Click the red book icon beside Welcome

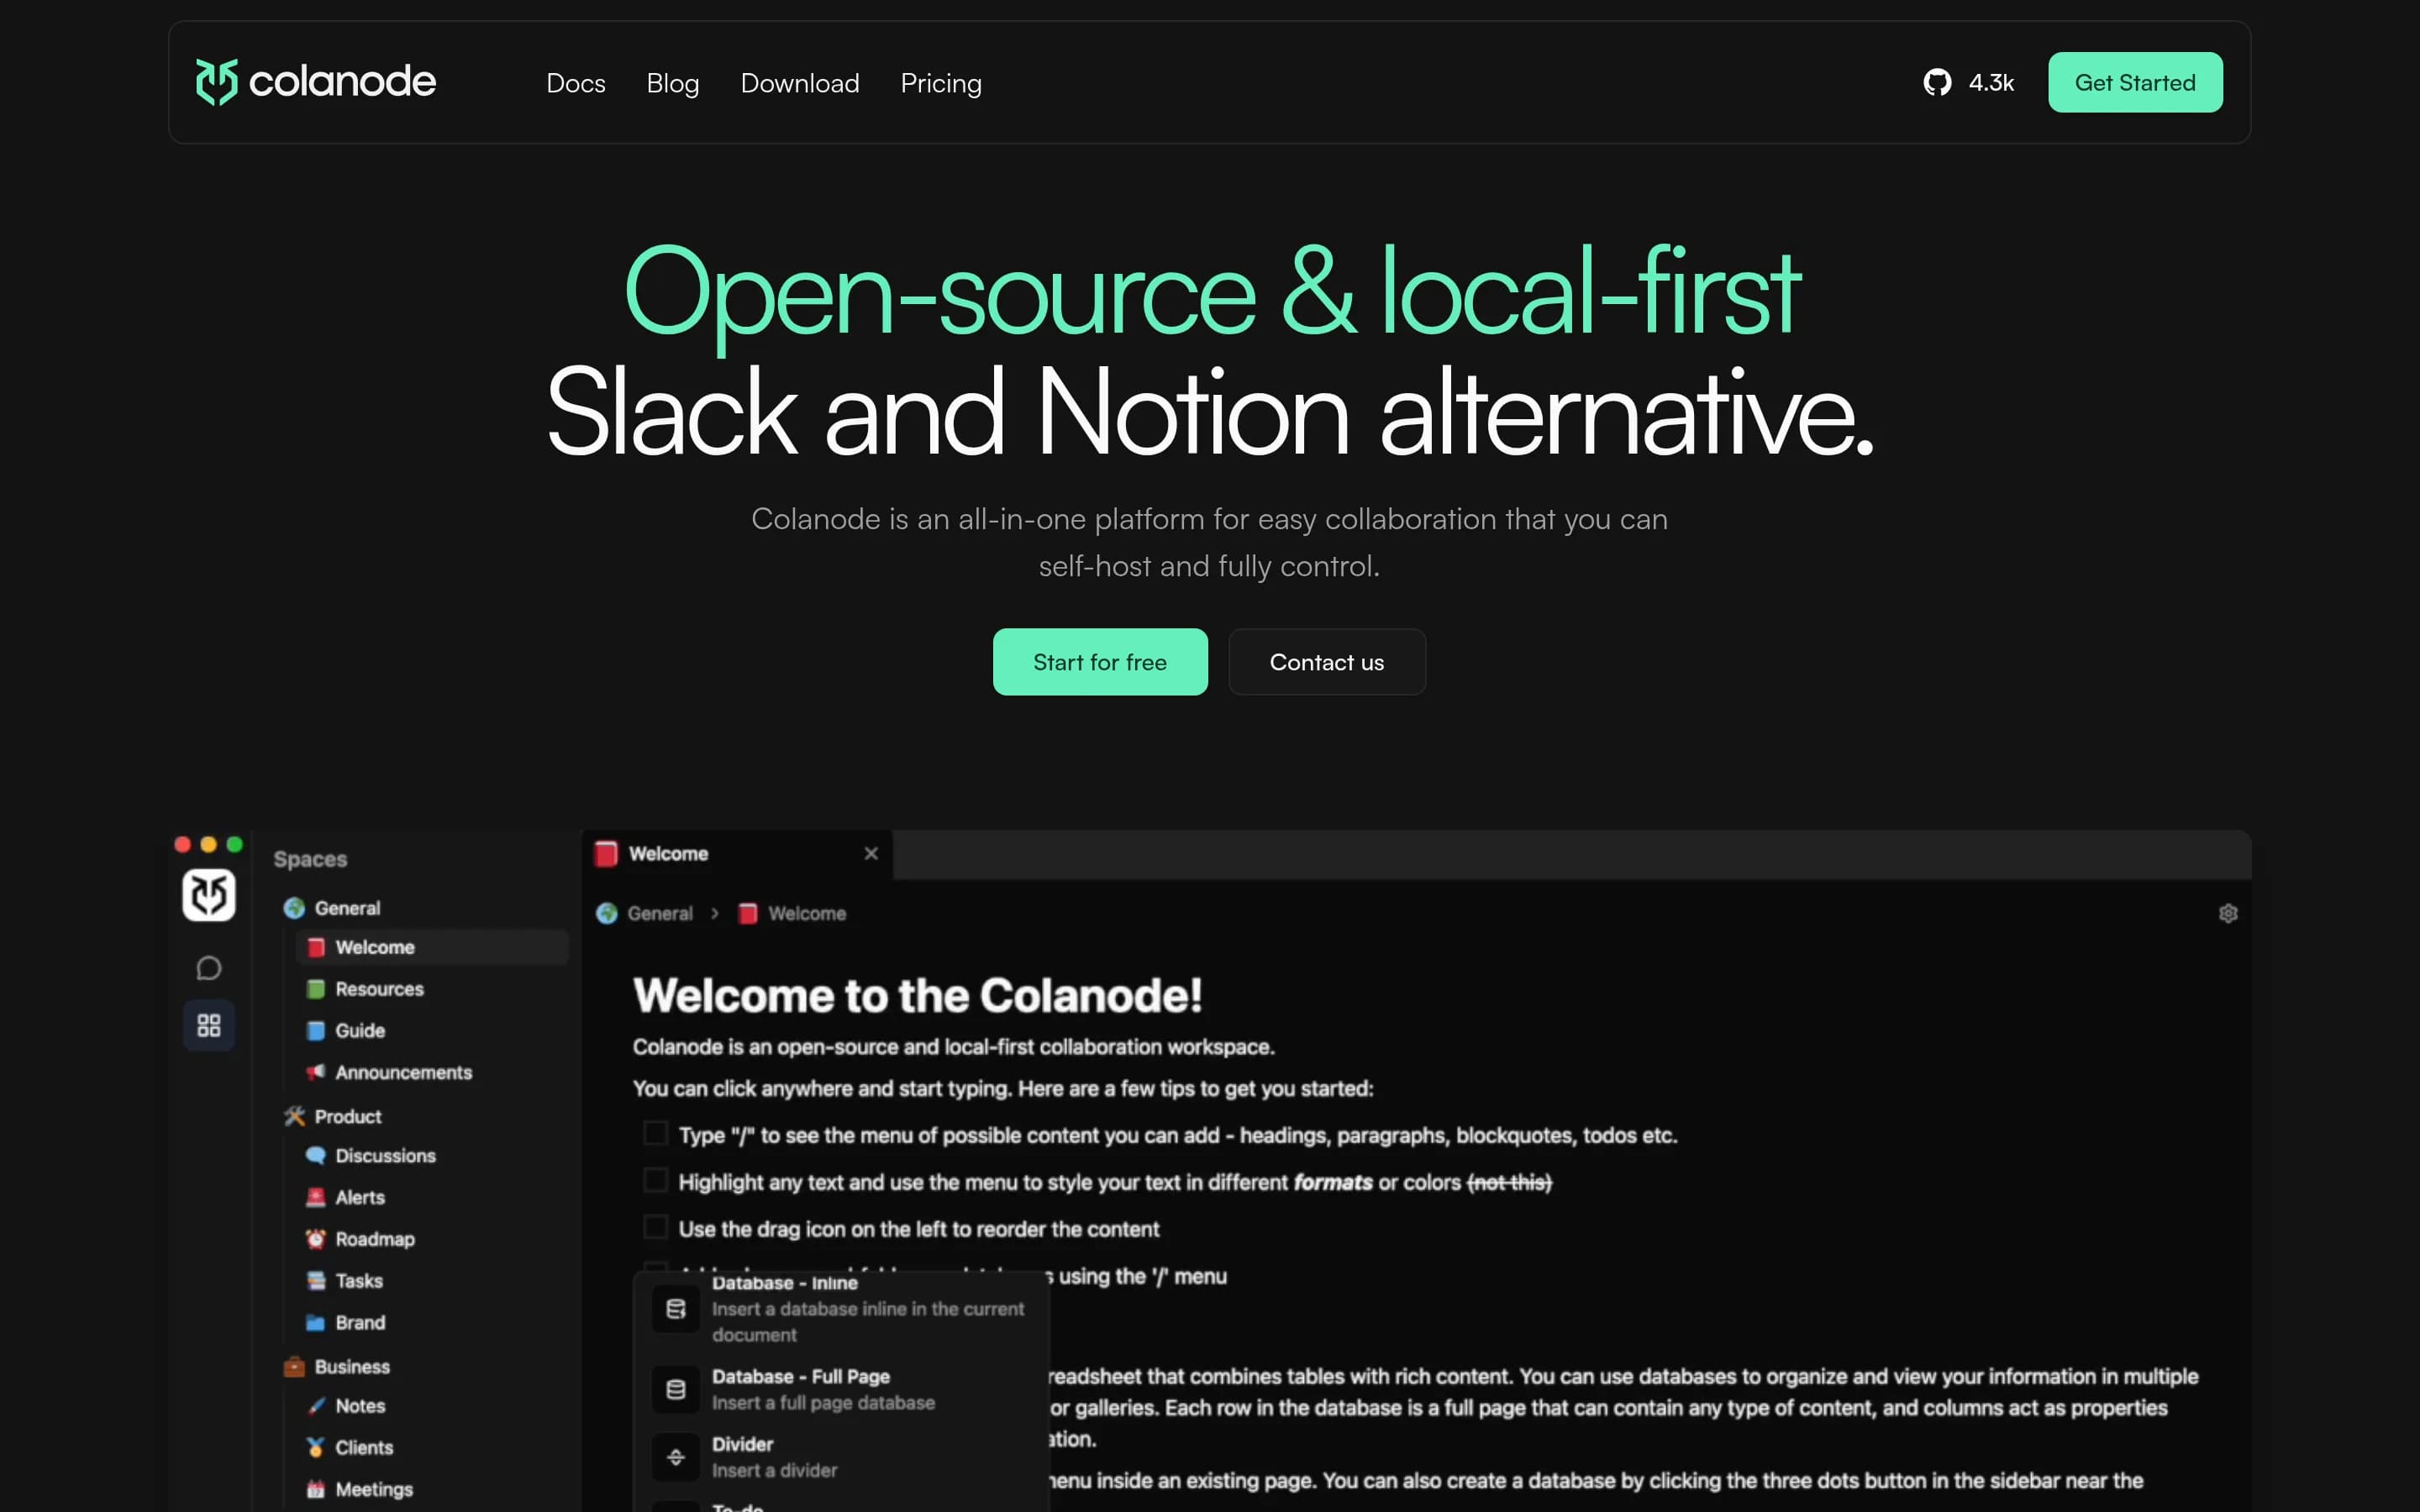click(316, 947)
